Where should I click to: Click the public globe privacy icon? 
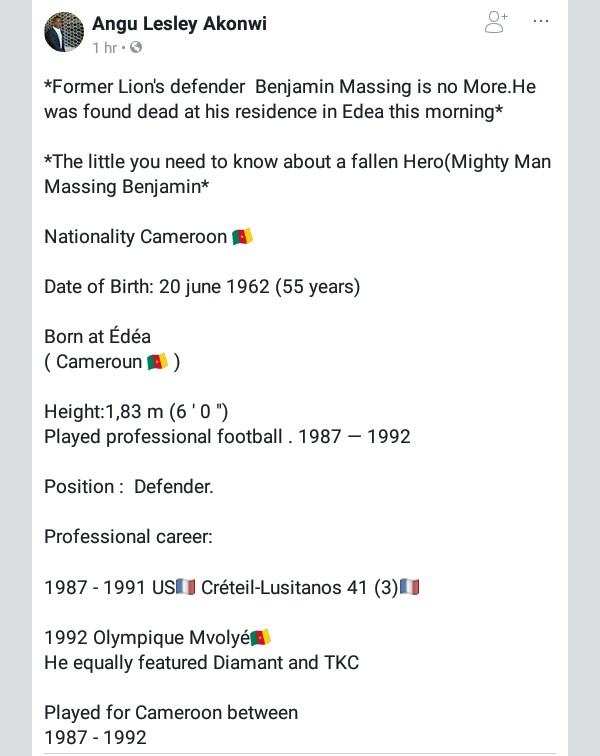[x=135, y=47]
